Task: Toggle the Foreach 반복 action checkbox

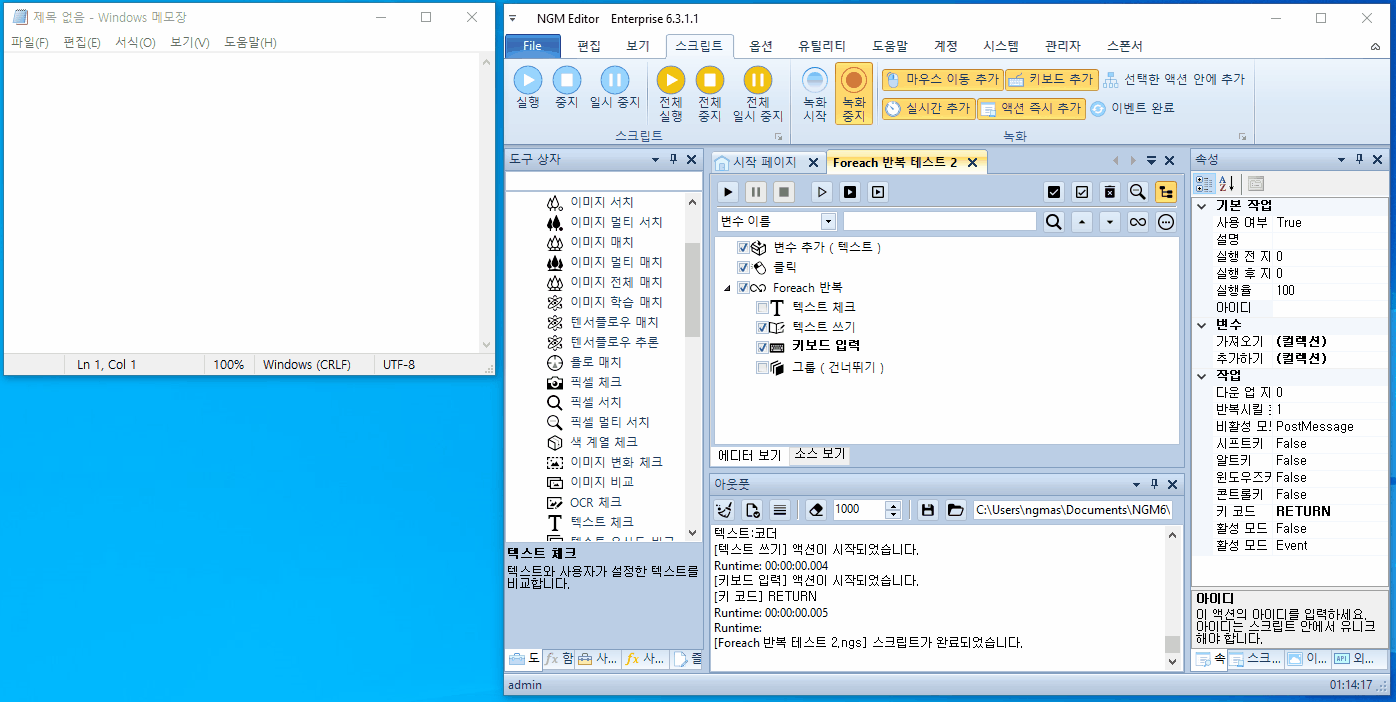Action: pyautogui.click(x=743, y=288)
